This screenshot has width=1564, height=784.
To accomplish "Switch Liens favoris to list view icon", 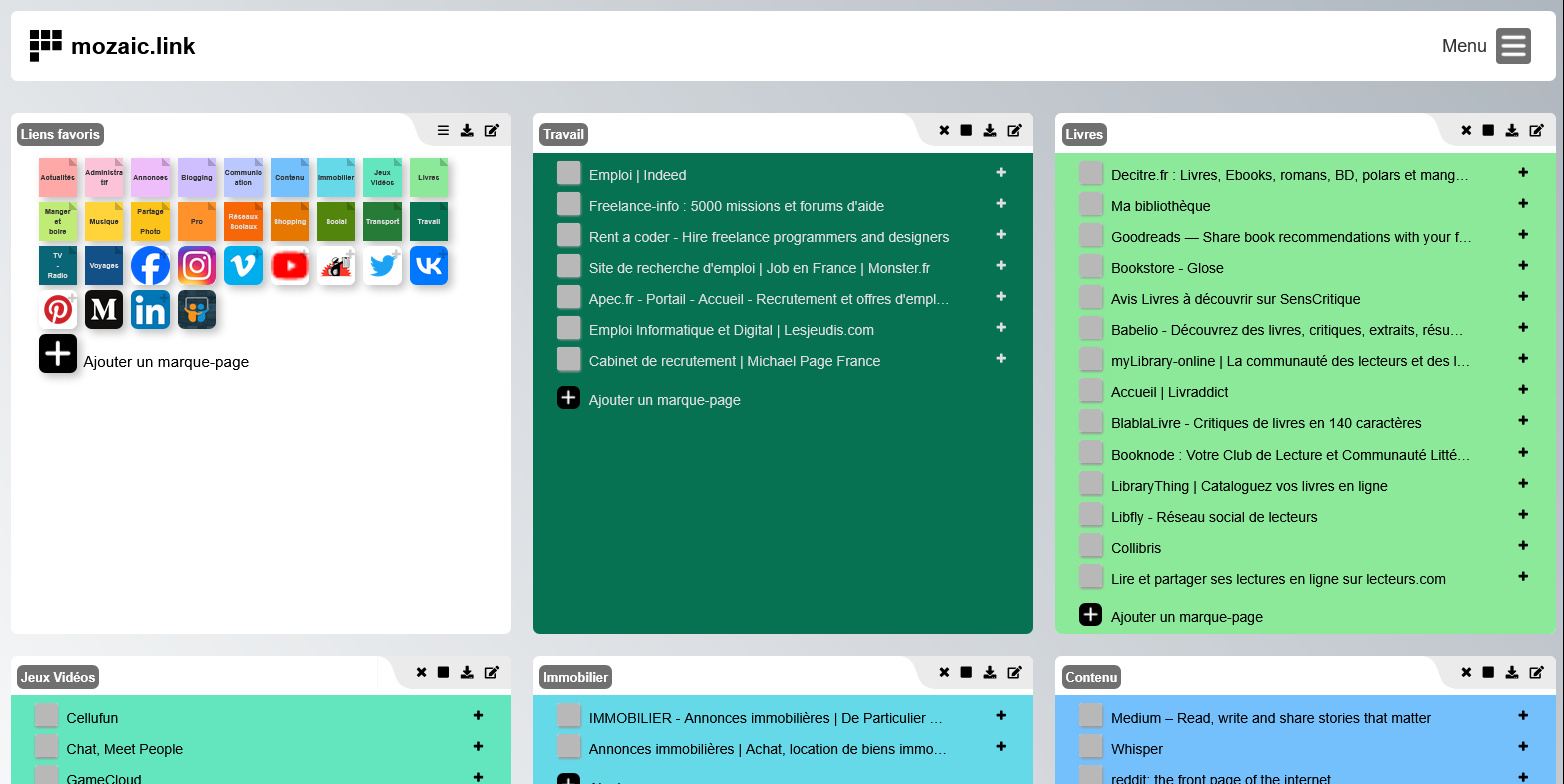I will 443,130.
